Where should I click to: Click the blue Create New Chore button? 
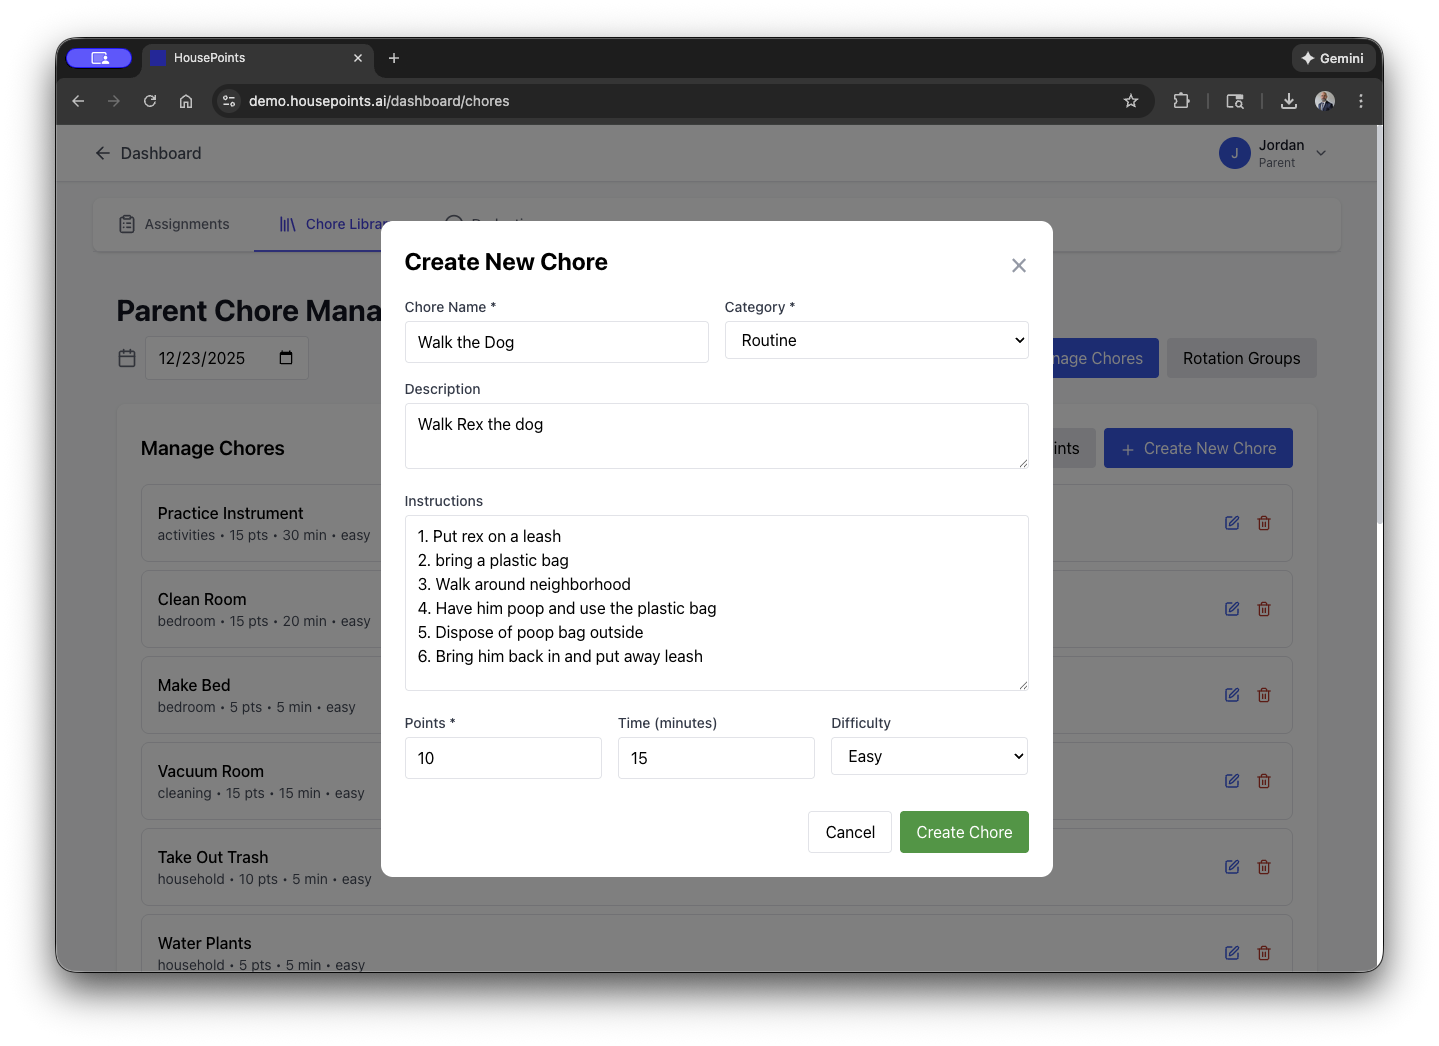(x=1198, y=448)
